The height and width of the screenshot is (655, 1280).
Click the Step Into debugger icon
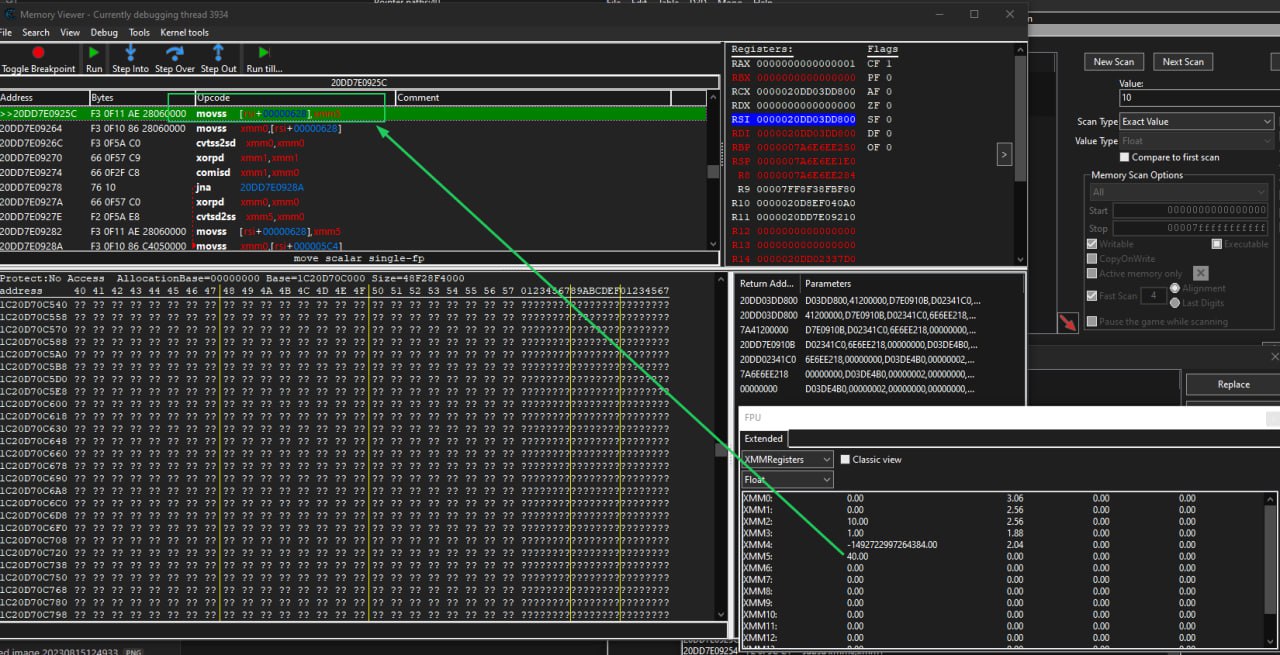pyautogui.click(x=130, y=53)
